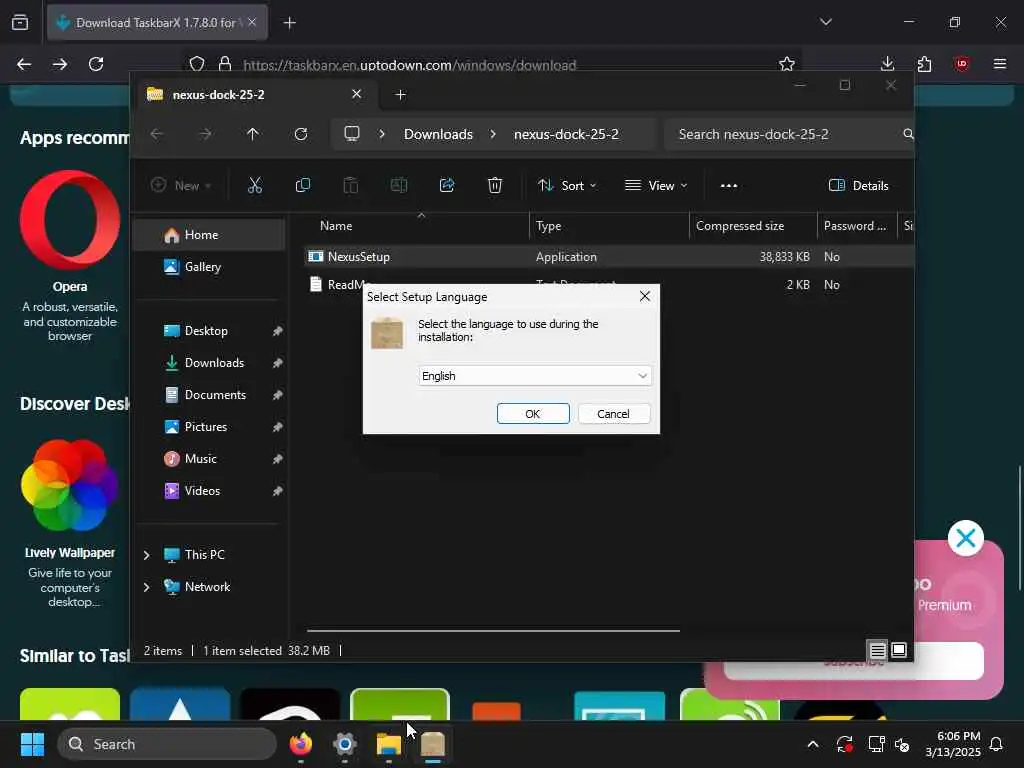
Task: Click the Firefox taskbar icon
Action: pos(301,744)
